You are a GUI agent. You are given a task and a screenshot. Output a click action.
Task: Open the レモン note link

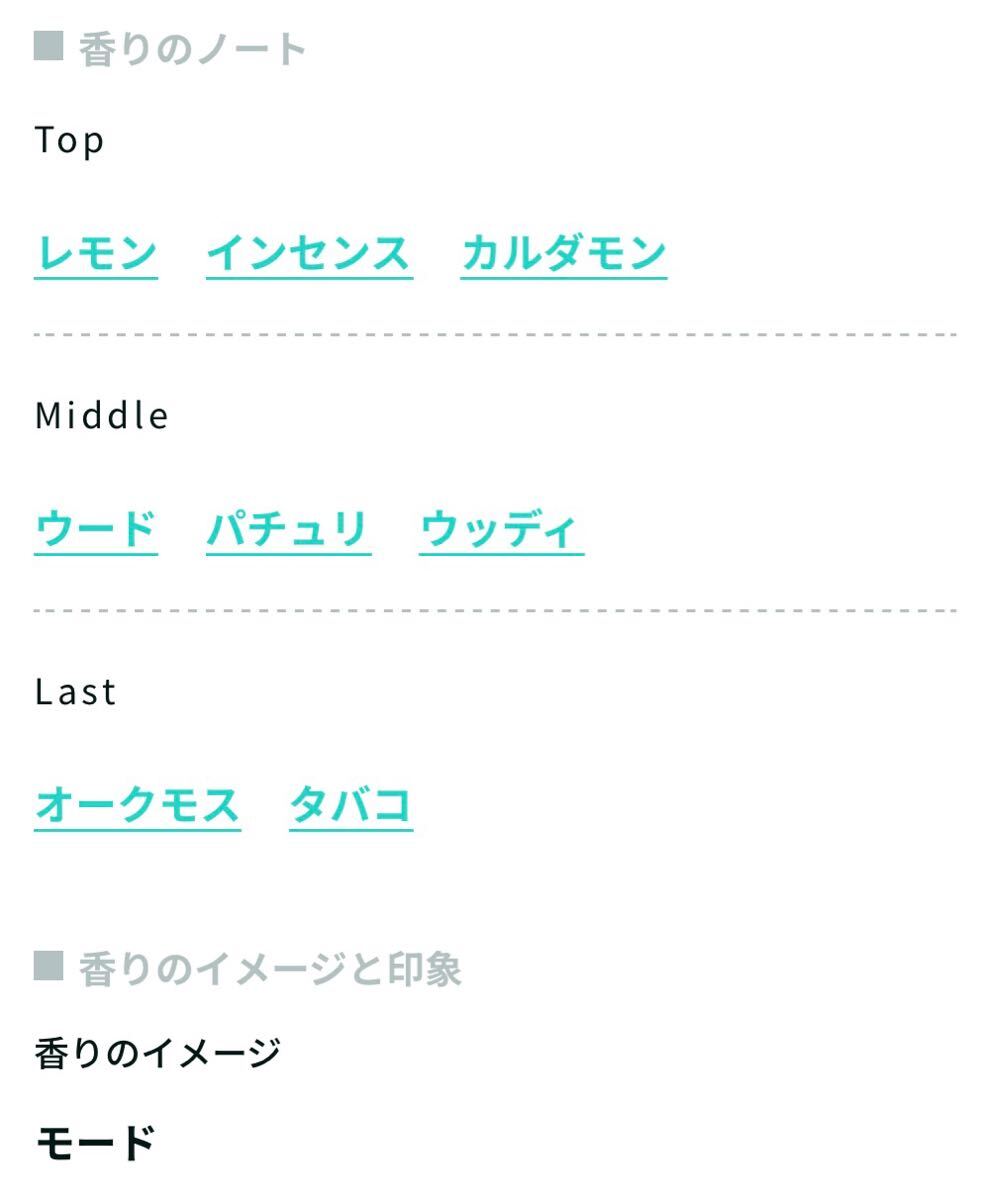[96, 253]
